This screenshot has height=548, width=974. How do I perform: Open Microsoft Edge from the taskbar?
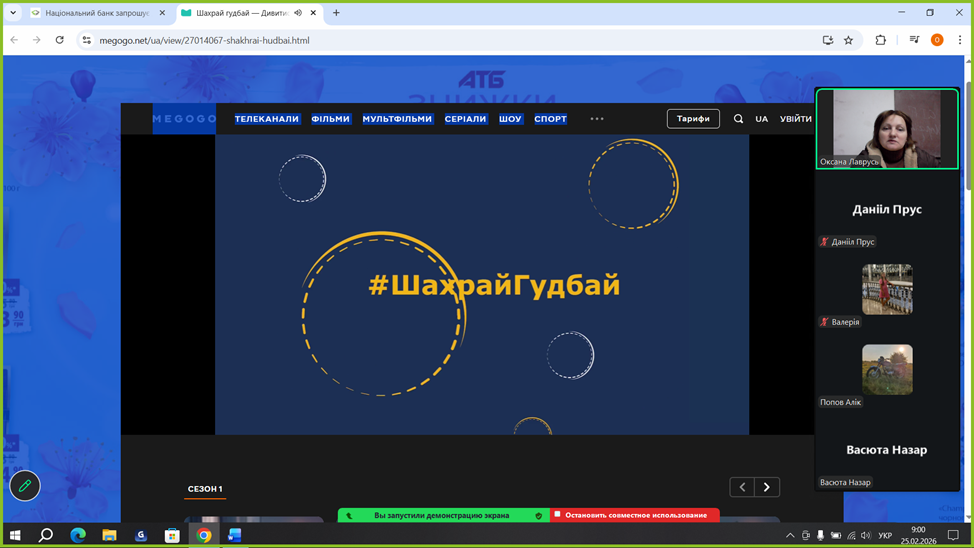78,535
